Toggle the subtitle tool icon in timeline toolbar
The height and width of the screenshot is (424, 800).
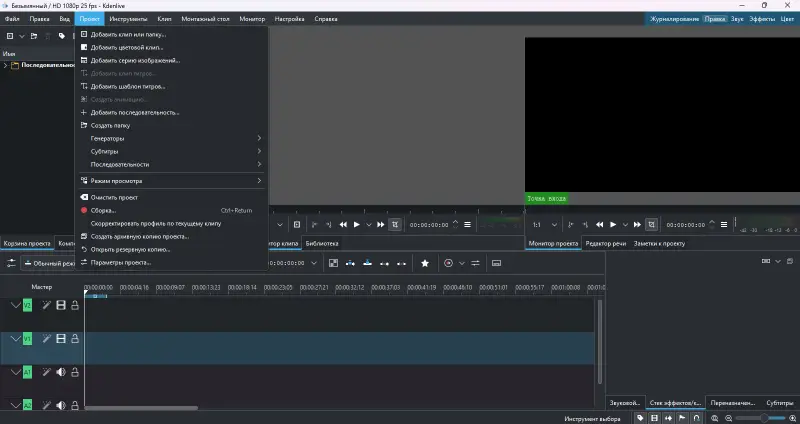(496, 263)
